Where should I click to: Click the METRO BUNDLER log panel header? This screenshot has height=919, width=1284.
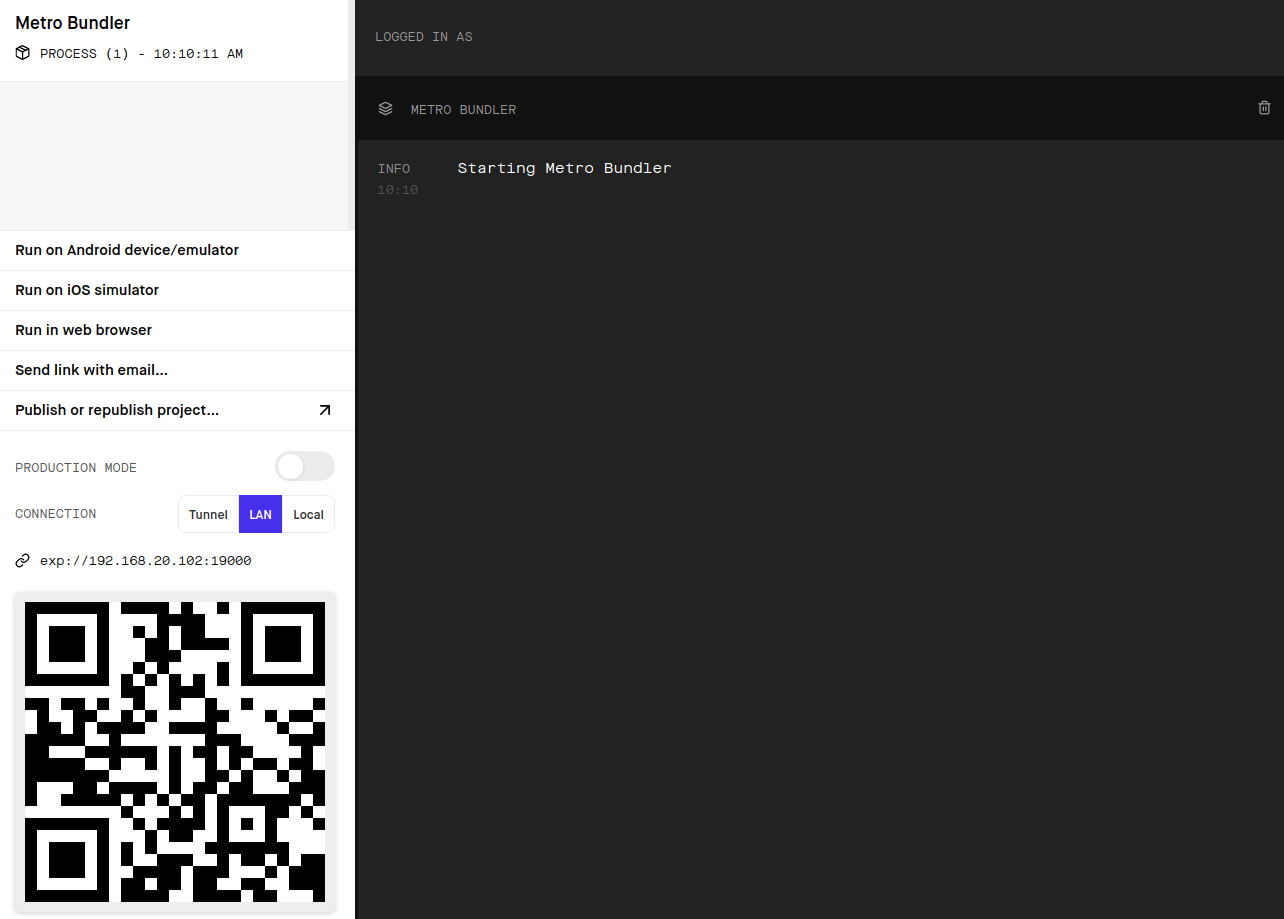click(819, 108)
